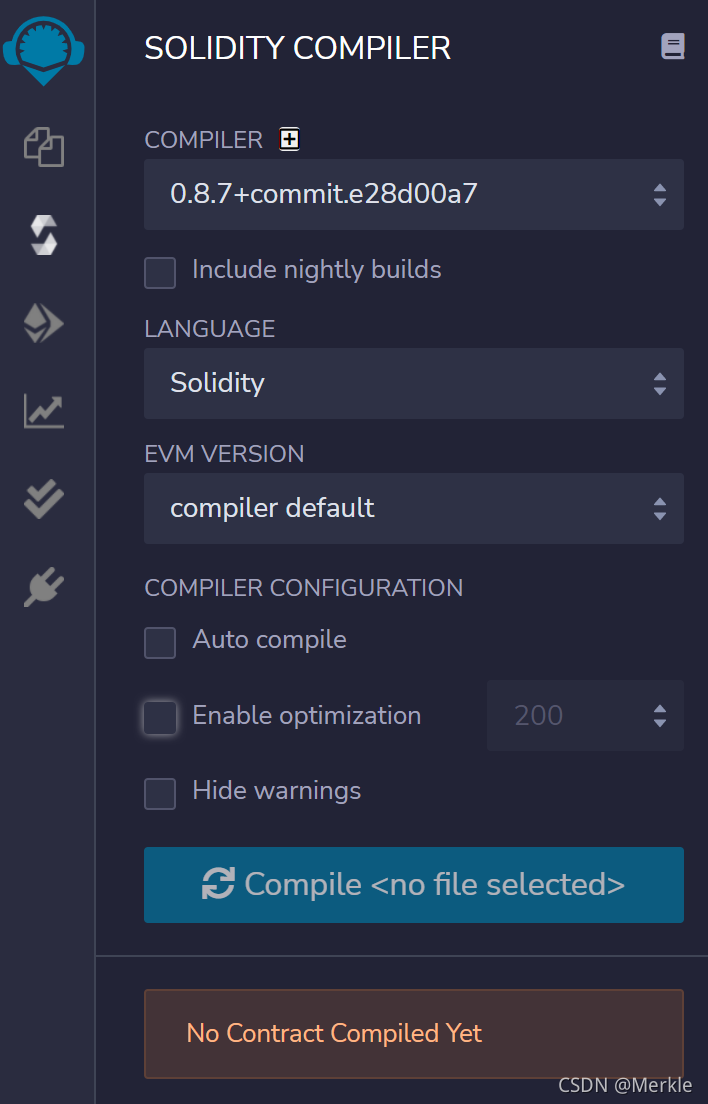Enable Include nightly builds checkbox
Image resolution: width=708 pixels, height=1104 pixels.
coord(160,272)
